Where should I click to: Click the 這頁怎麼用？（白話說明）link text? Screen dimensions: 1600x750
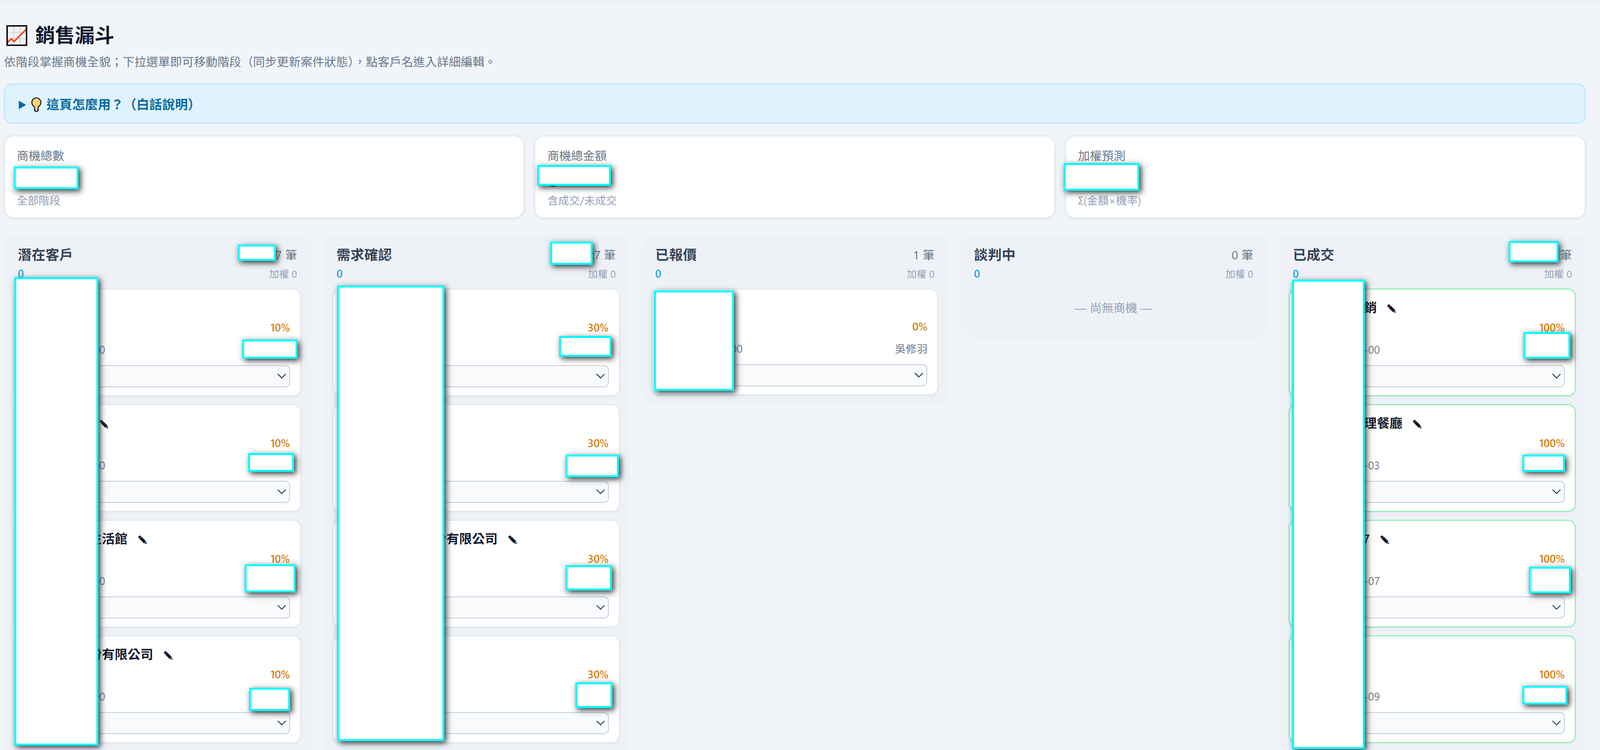pos(119,104)
